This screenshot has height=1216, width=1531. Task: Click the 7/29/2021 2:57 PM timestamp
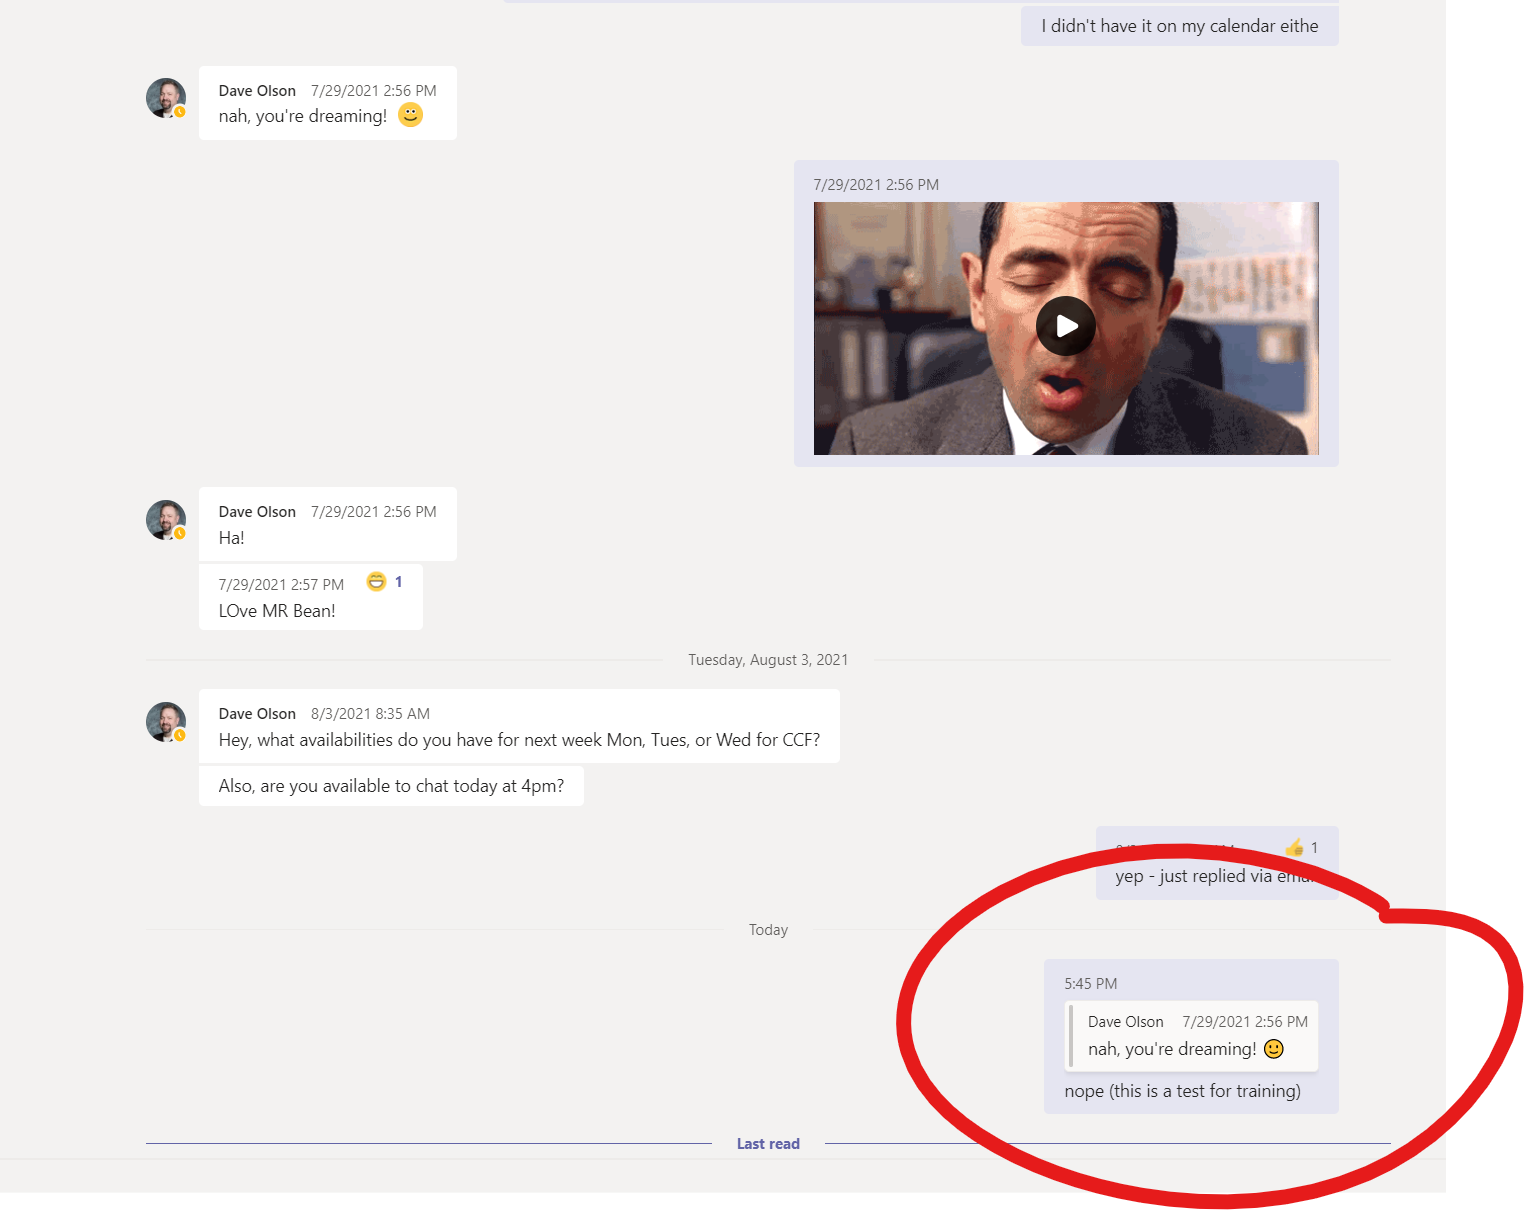click(x=281, y=585)
